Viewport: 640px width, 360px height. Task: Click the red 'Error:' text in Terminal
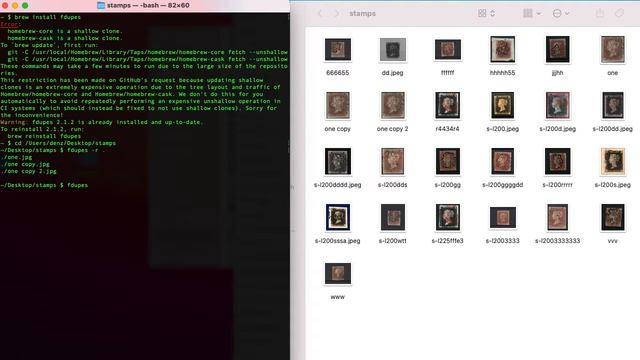click(x=11, y=24)
